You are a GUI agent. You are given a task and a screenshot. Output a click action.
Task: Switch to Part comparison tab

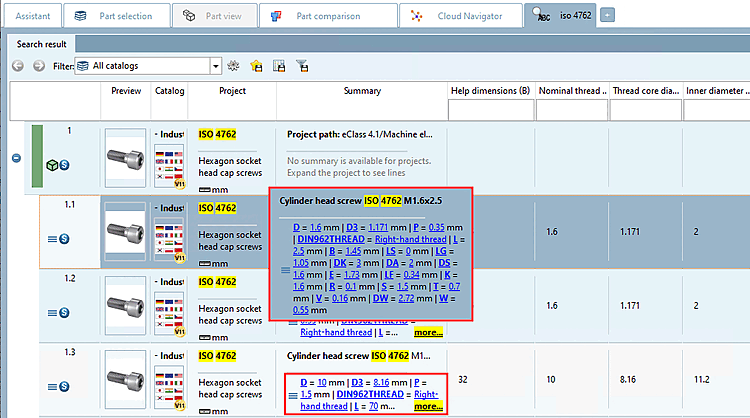click(x=328, y=16)
